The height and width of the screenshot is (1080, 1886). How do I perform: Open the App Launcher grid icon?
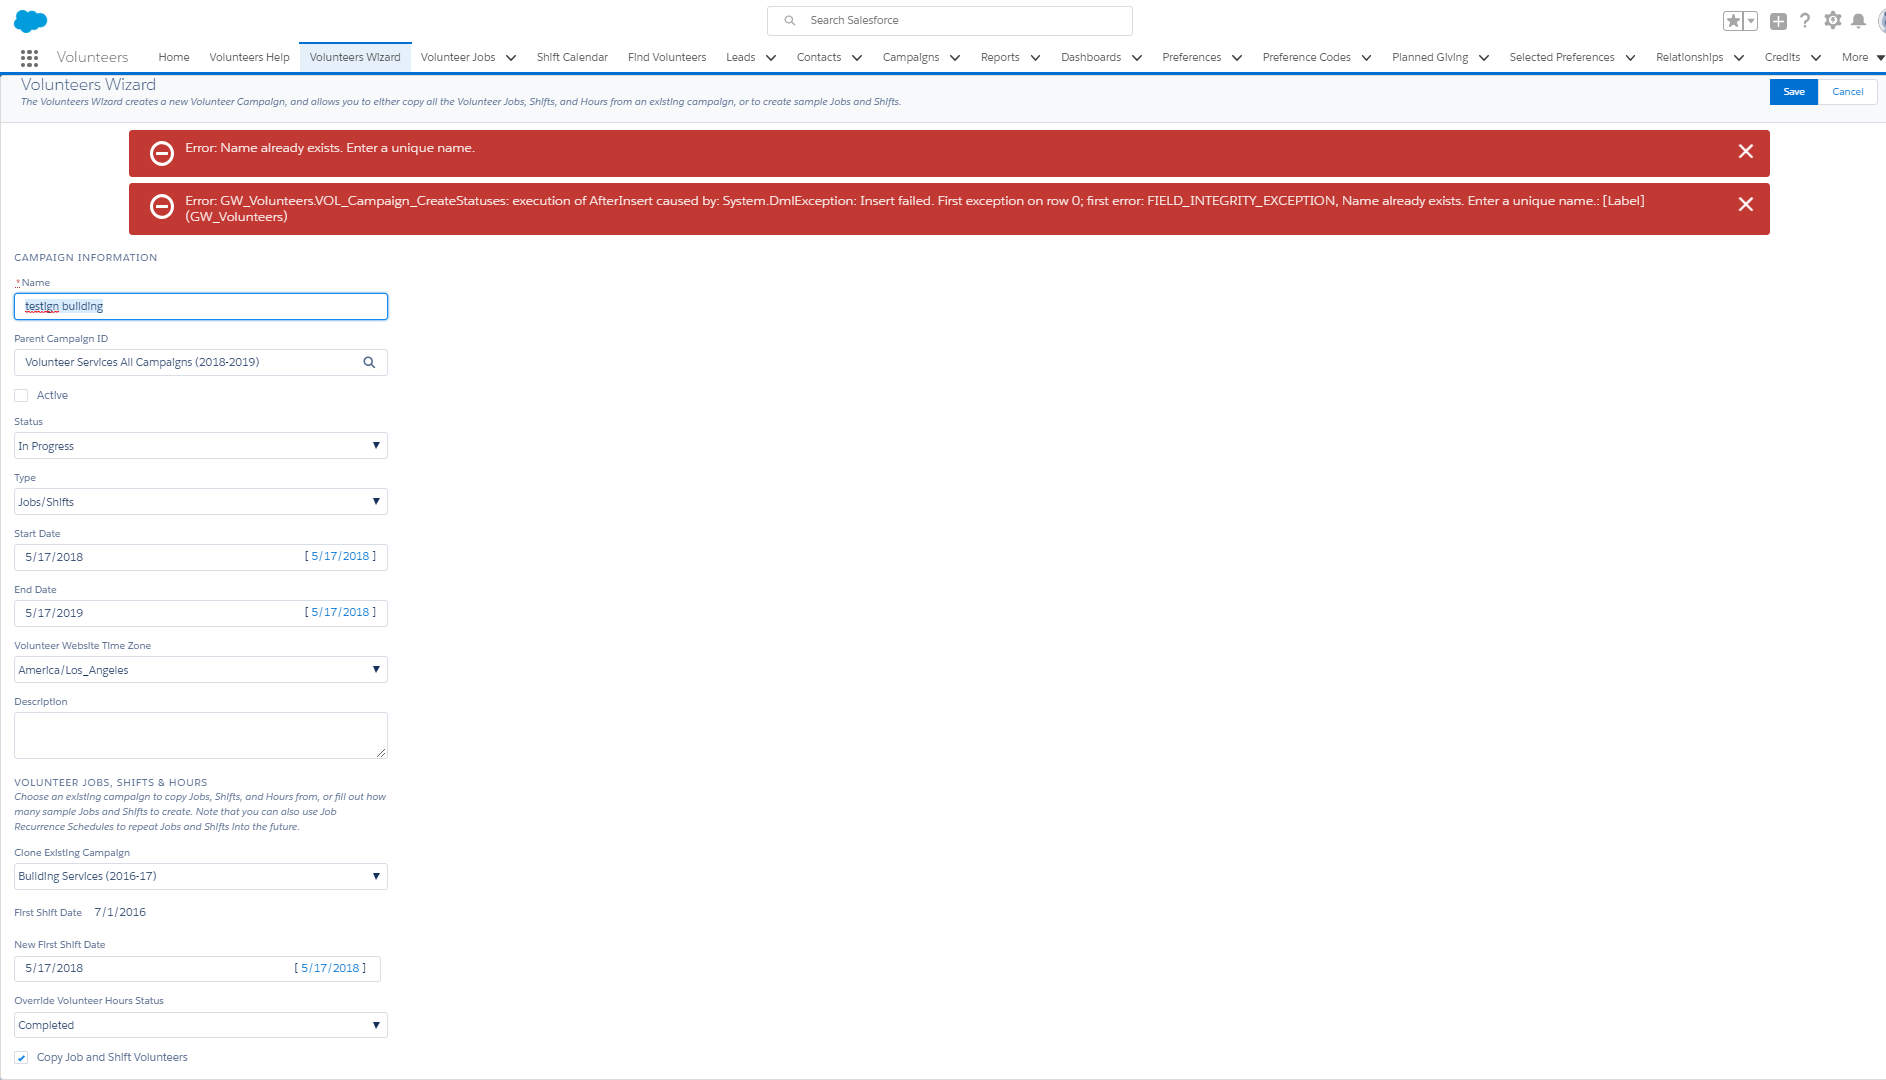(29, 58)
